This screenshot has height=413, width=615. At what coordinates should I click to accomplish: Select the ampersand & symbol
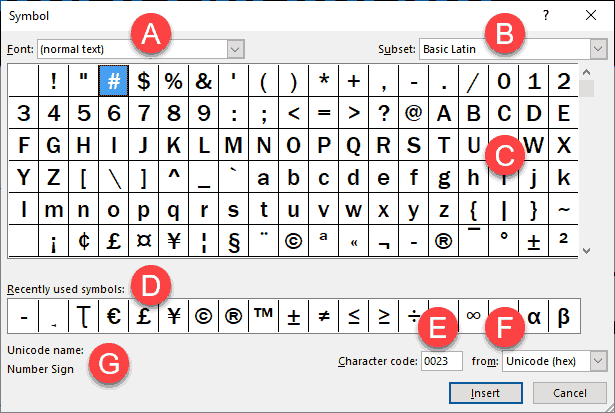tap(204, 81)
